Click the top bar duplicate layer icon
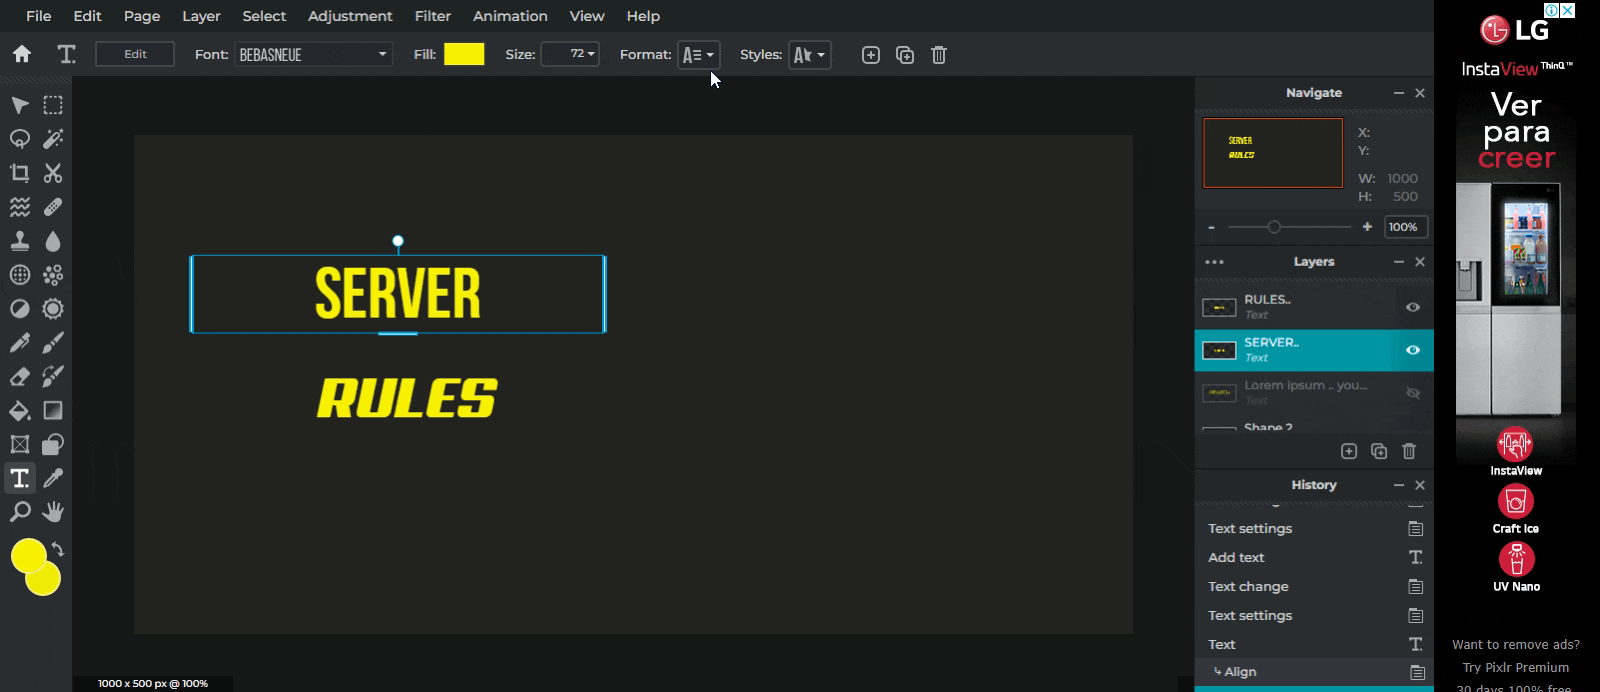Image resolution: width=1600 pixels, height=692 pixels. pos(905,55)
